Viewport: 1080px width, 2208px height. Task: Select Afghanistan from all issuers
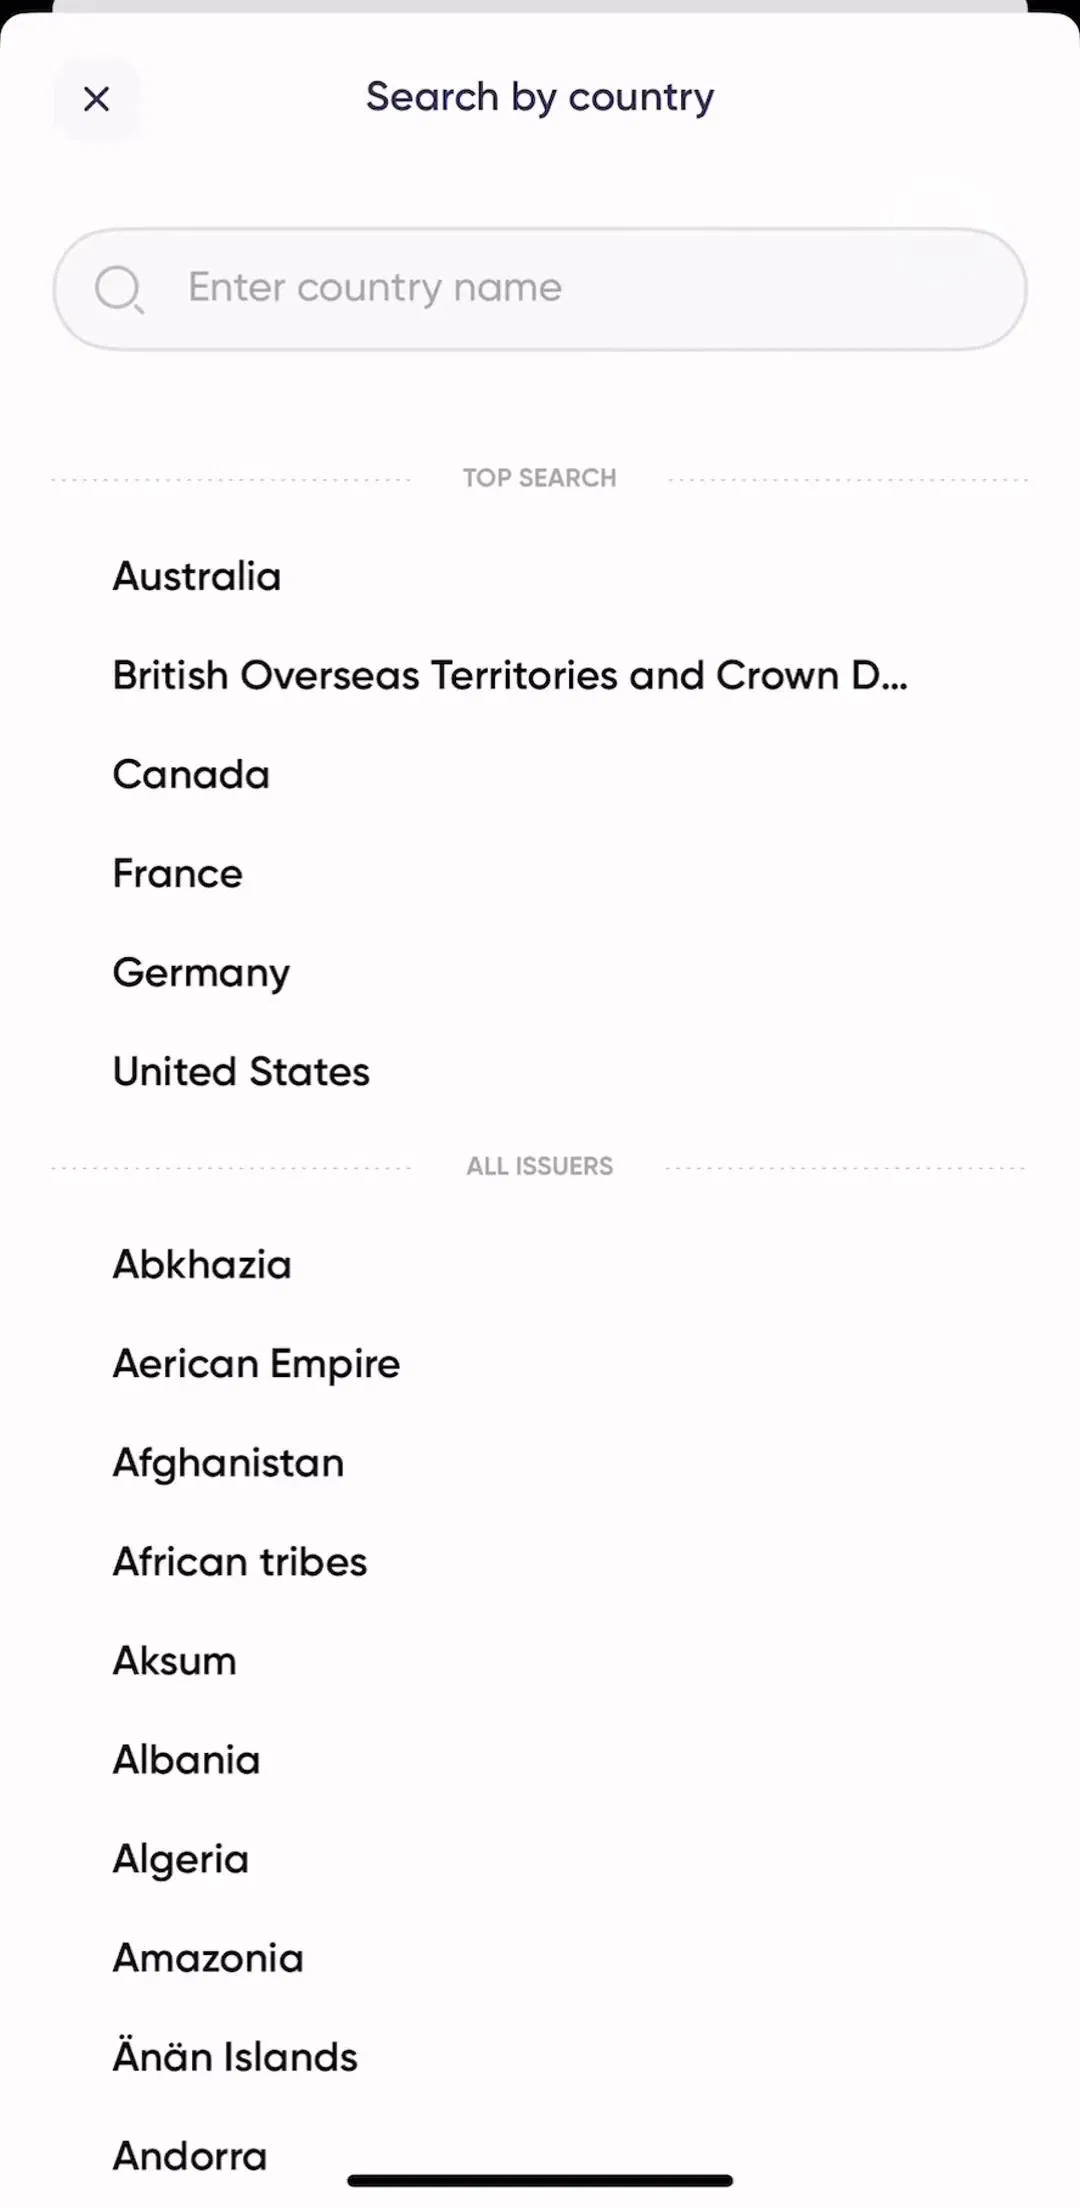point(229,1463)
